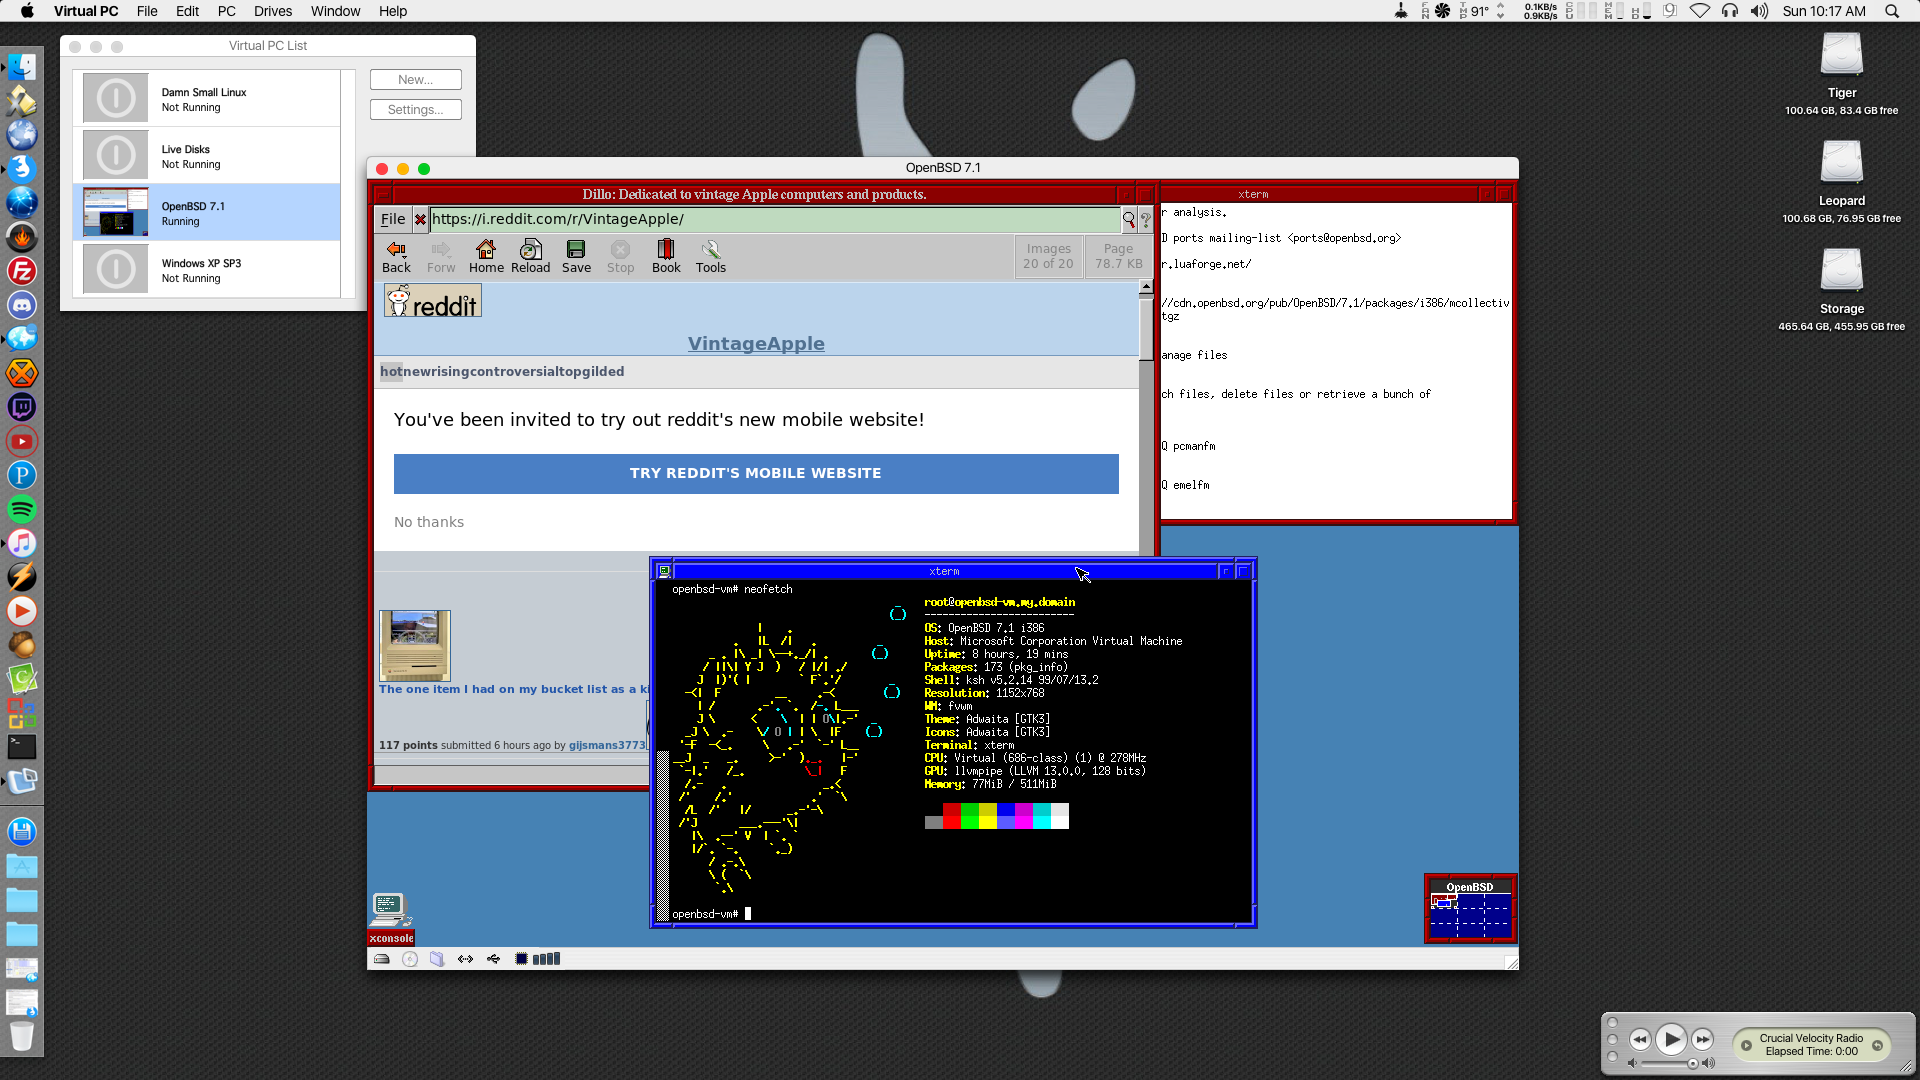Click the shared folder icon in Virtual PC status bar
The image size is (1920, 1080).
coord(435,958)
